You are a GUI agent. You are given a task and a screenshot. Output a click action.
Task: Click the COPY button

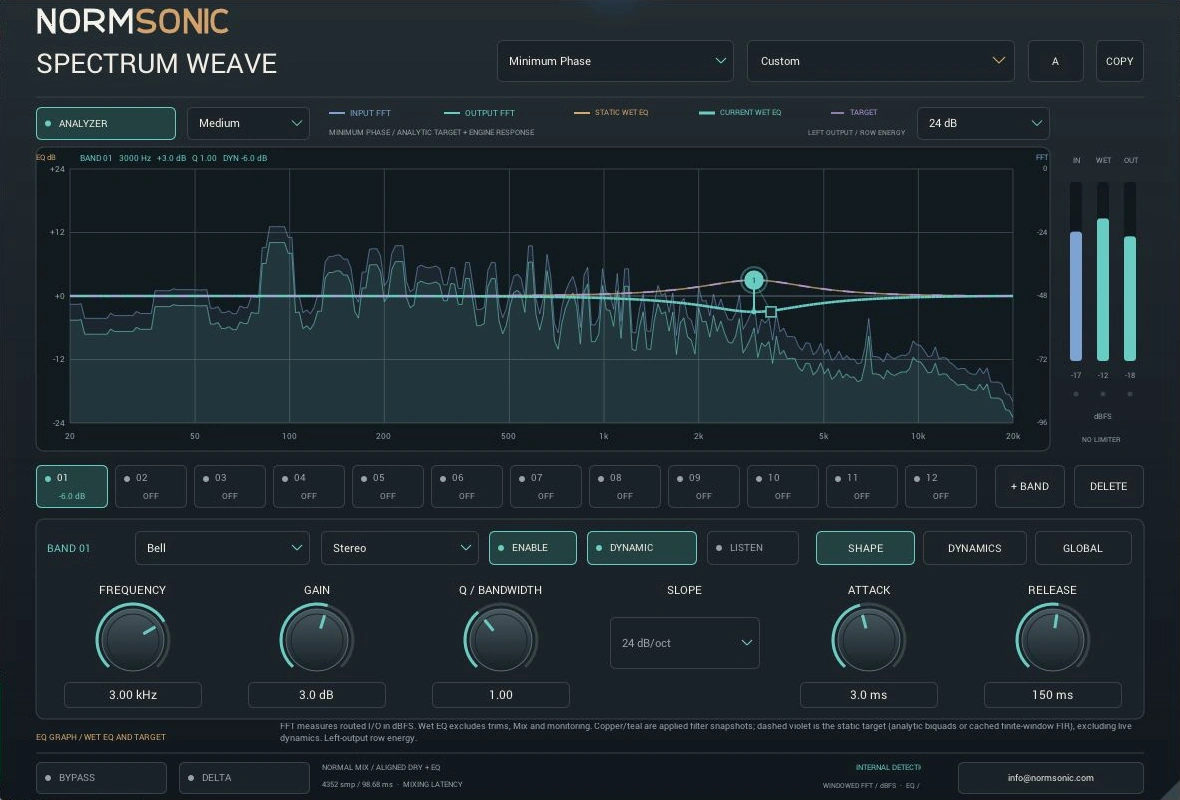click(1119, 61)
